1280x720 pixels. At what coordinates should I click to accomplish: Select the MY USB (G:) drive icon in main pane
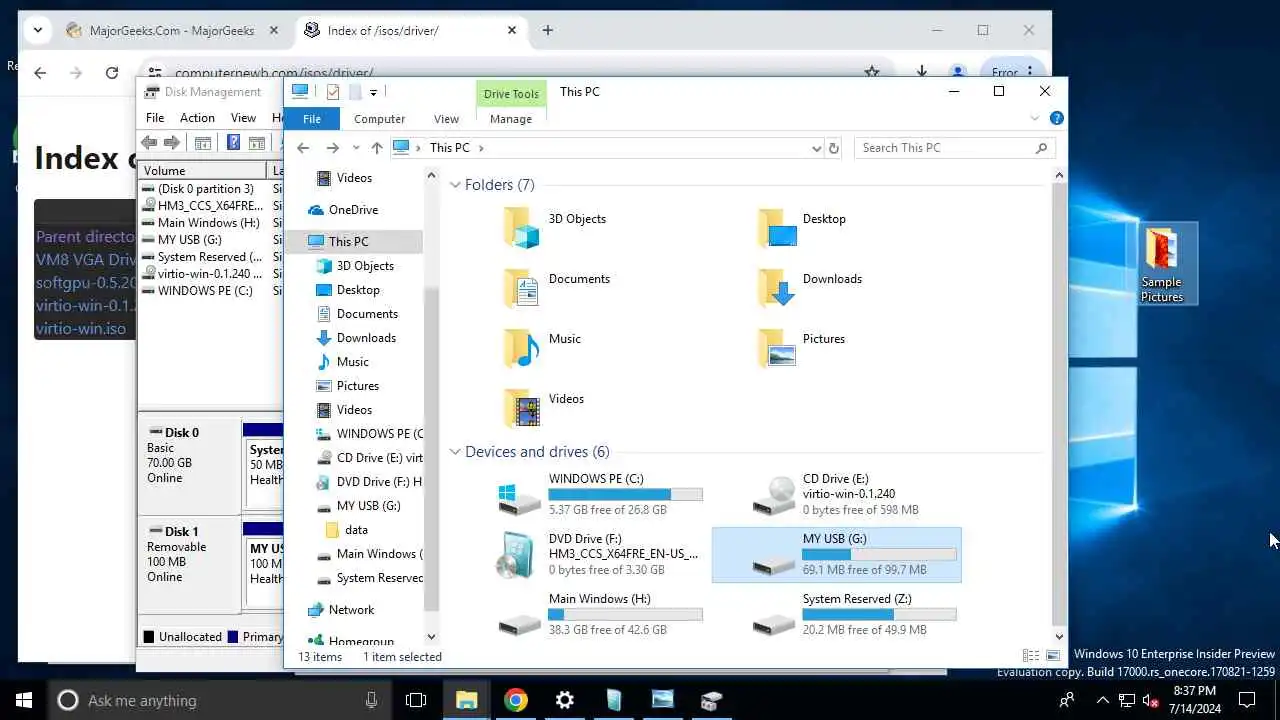[775, 563]
